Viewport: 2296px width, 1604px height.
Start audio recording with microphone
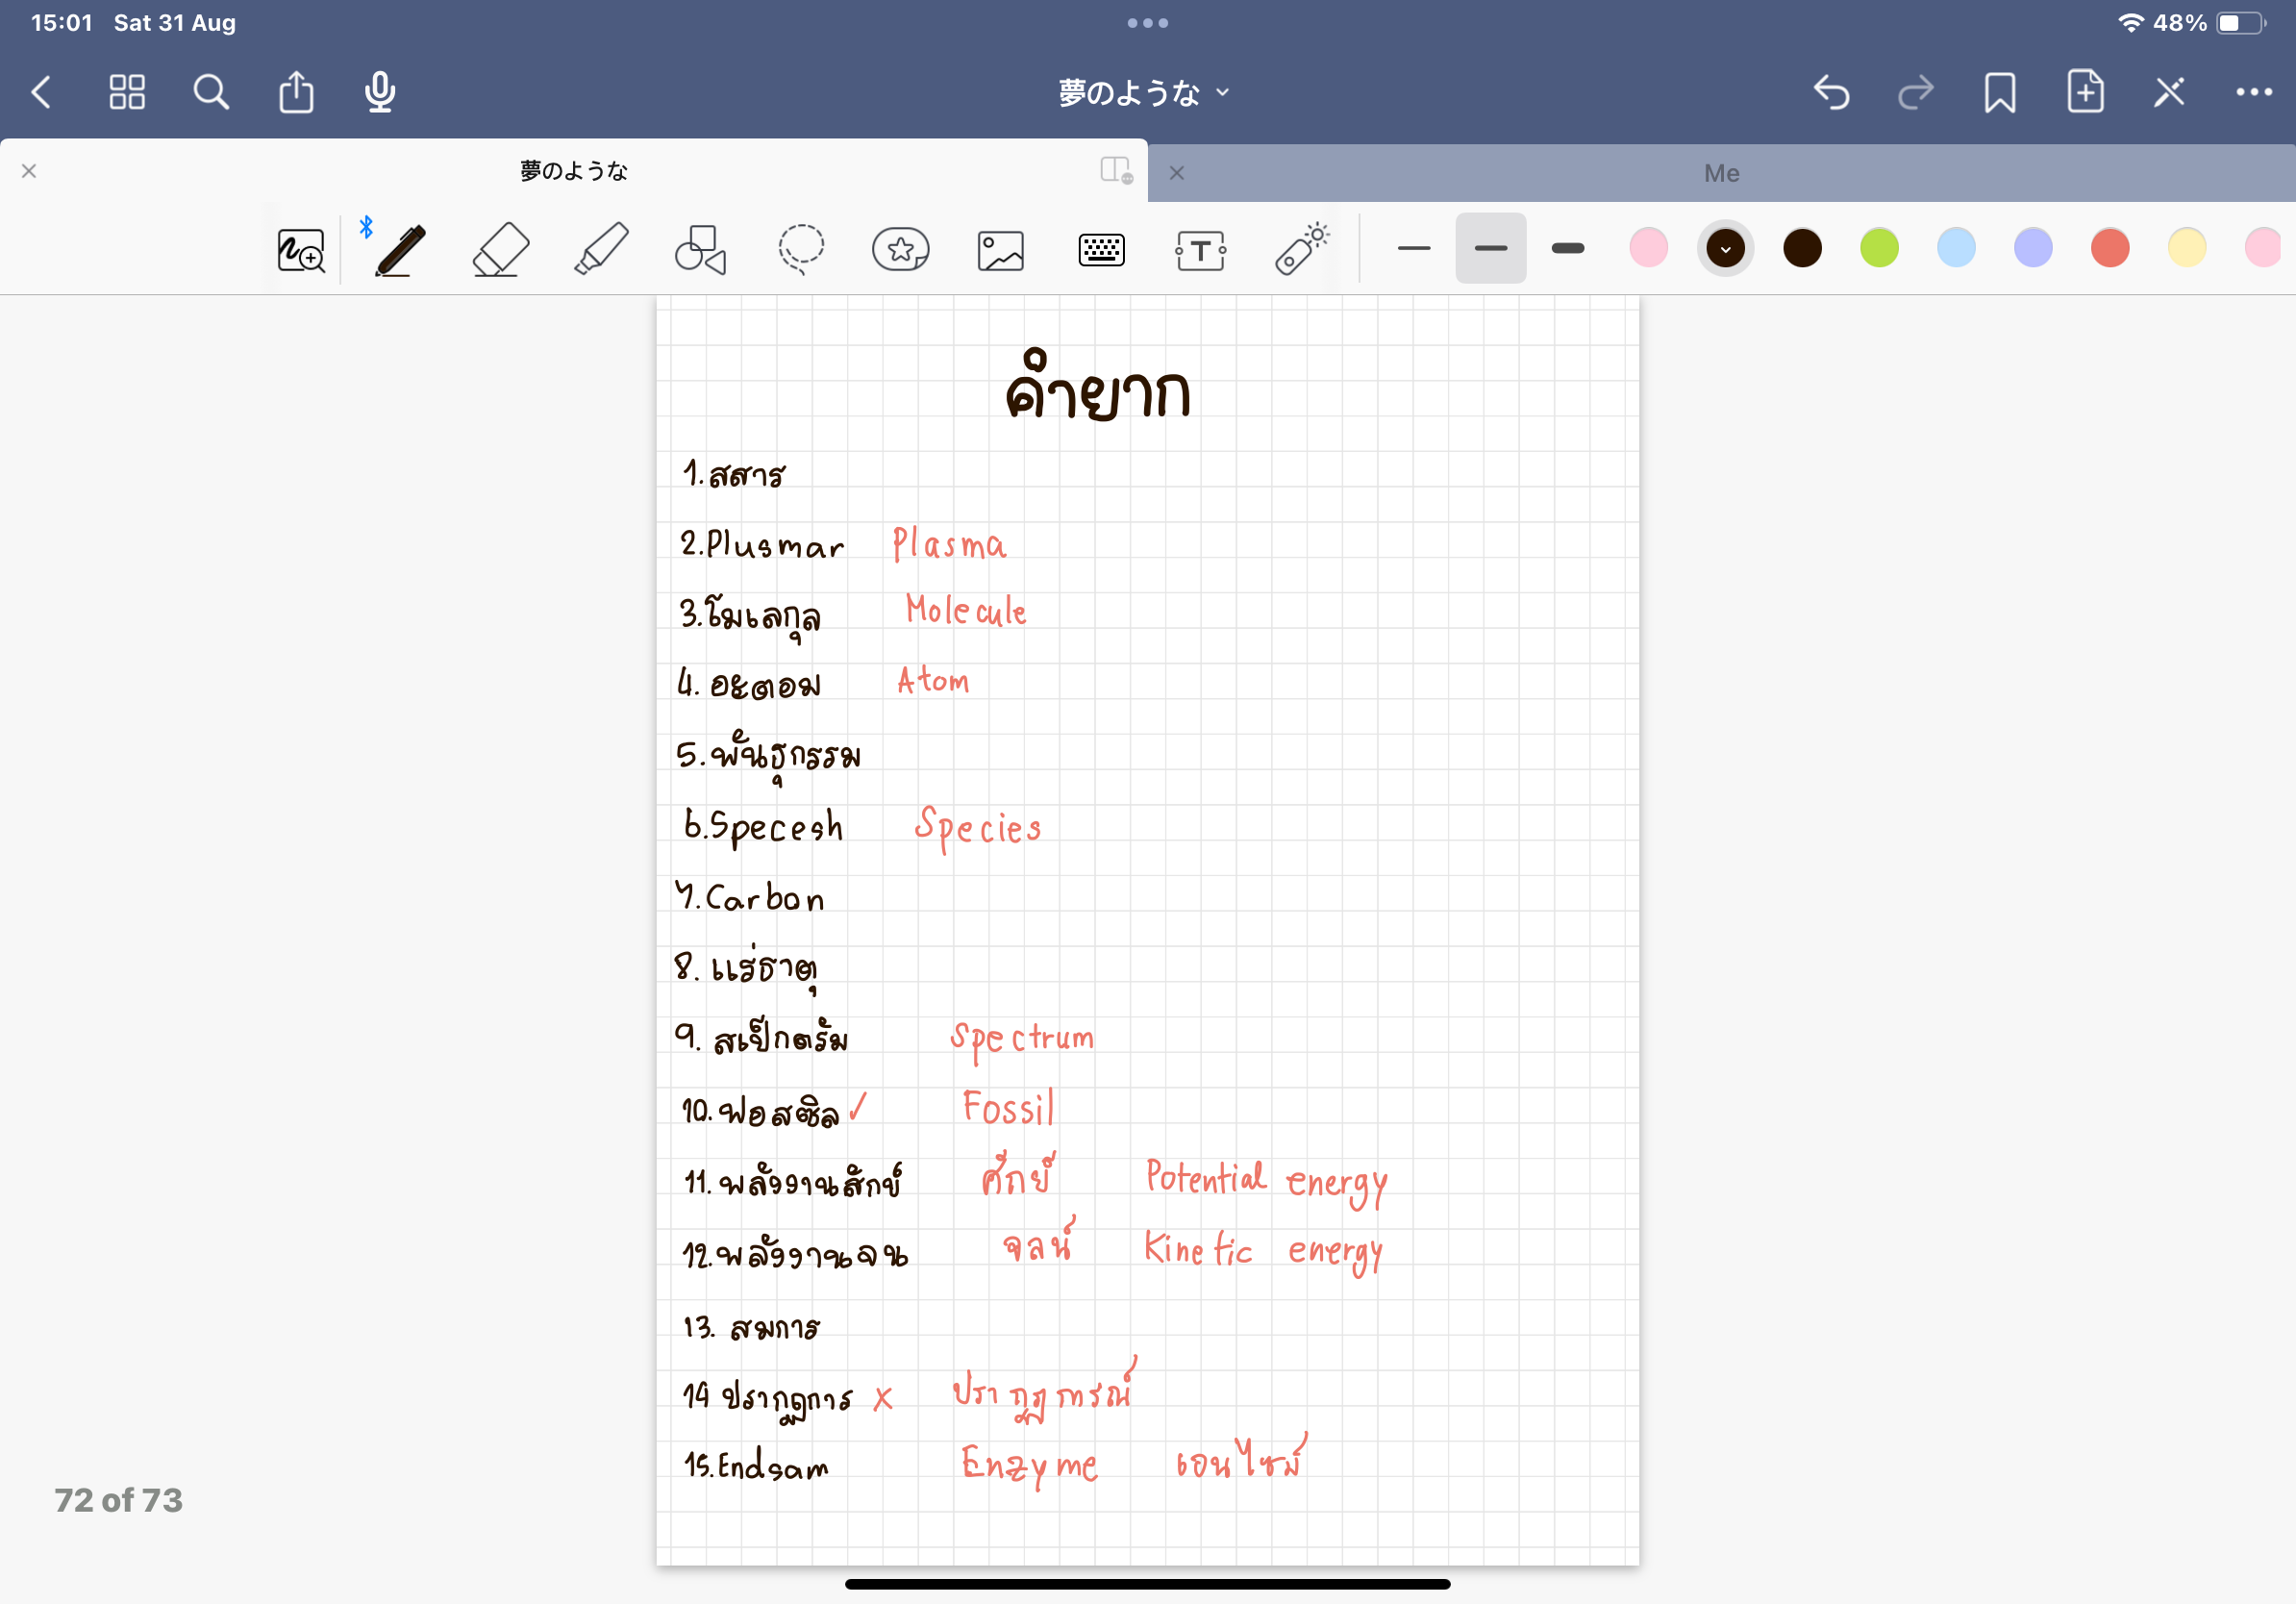point(380,92)
